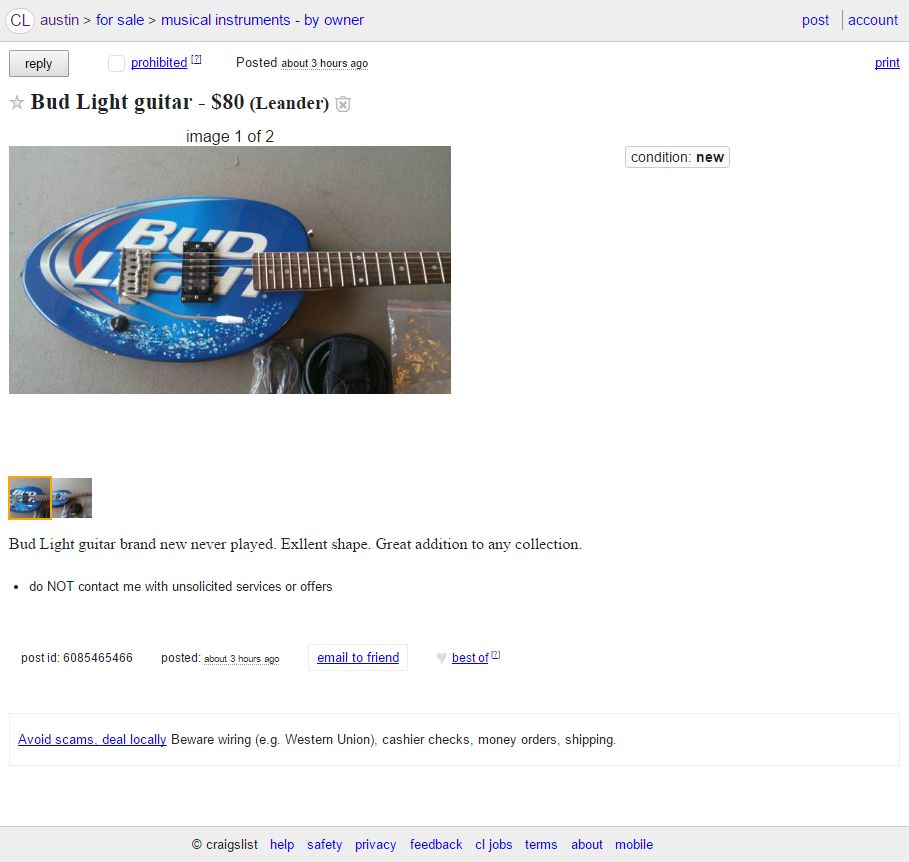Open the safety link in the footer
This screenshot has height=862, width=909.
[x=325, y=844]
